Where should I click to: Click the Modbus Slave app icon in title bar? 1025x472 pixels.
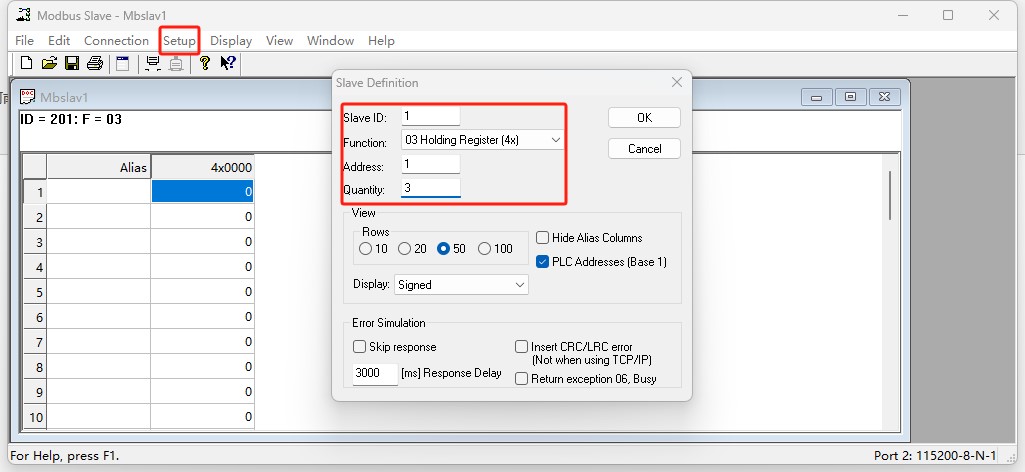24,15
